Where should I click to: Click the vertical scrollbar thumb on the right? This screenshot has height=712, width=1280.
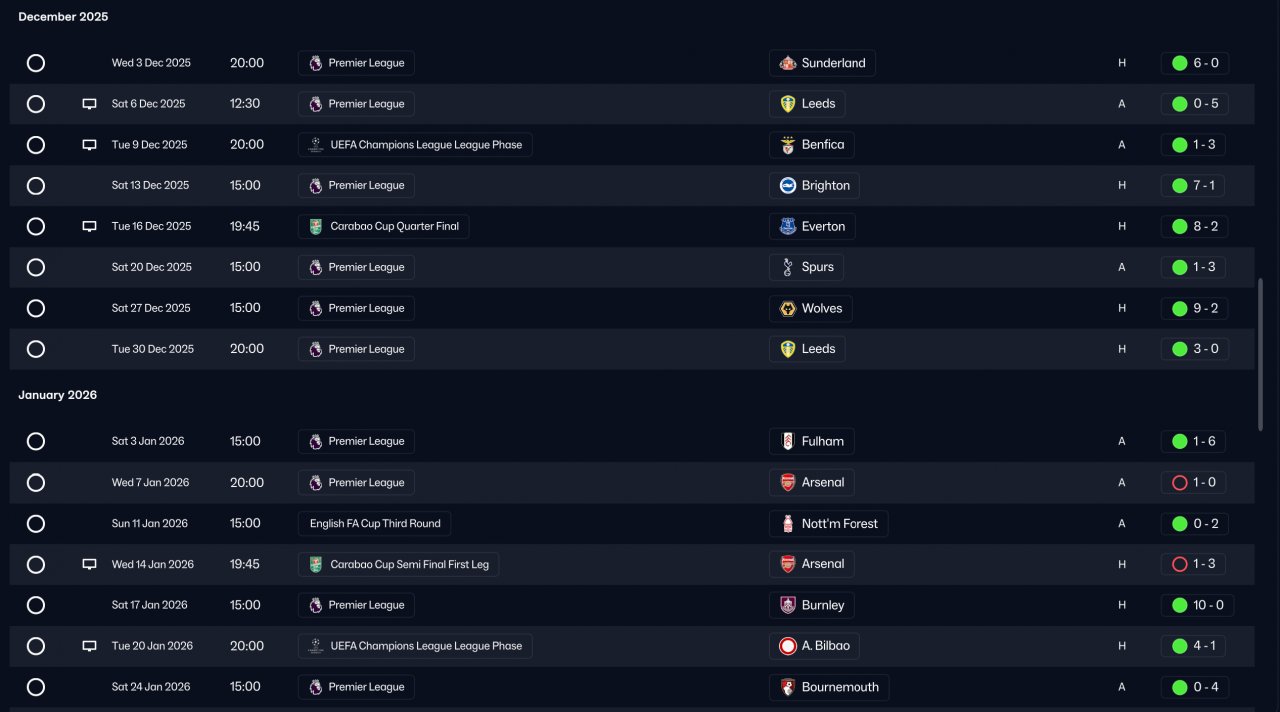1260,355
